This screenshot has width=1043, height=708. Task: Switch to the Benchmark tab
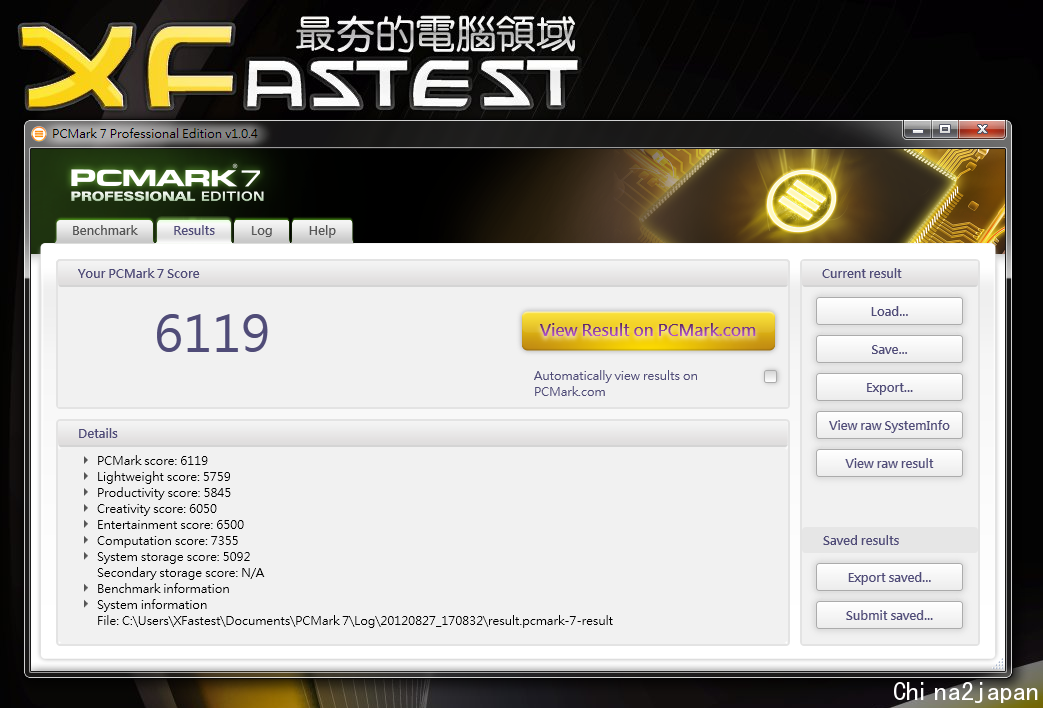[104, 231]
